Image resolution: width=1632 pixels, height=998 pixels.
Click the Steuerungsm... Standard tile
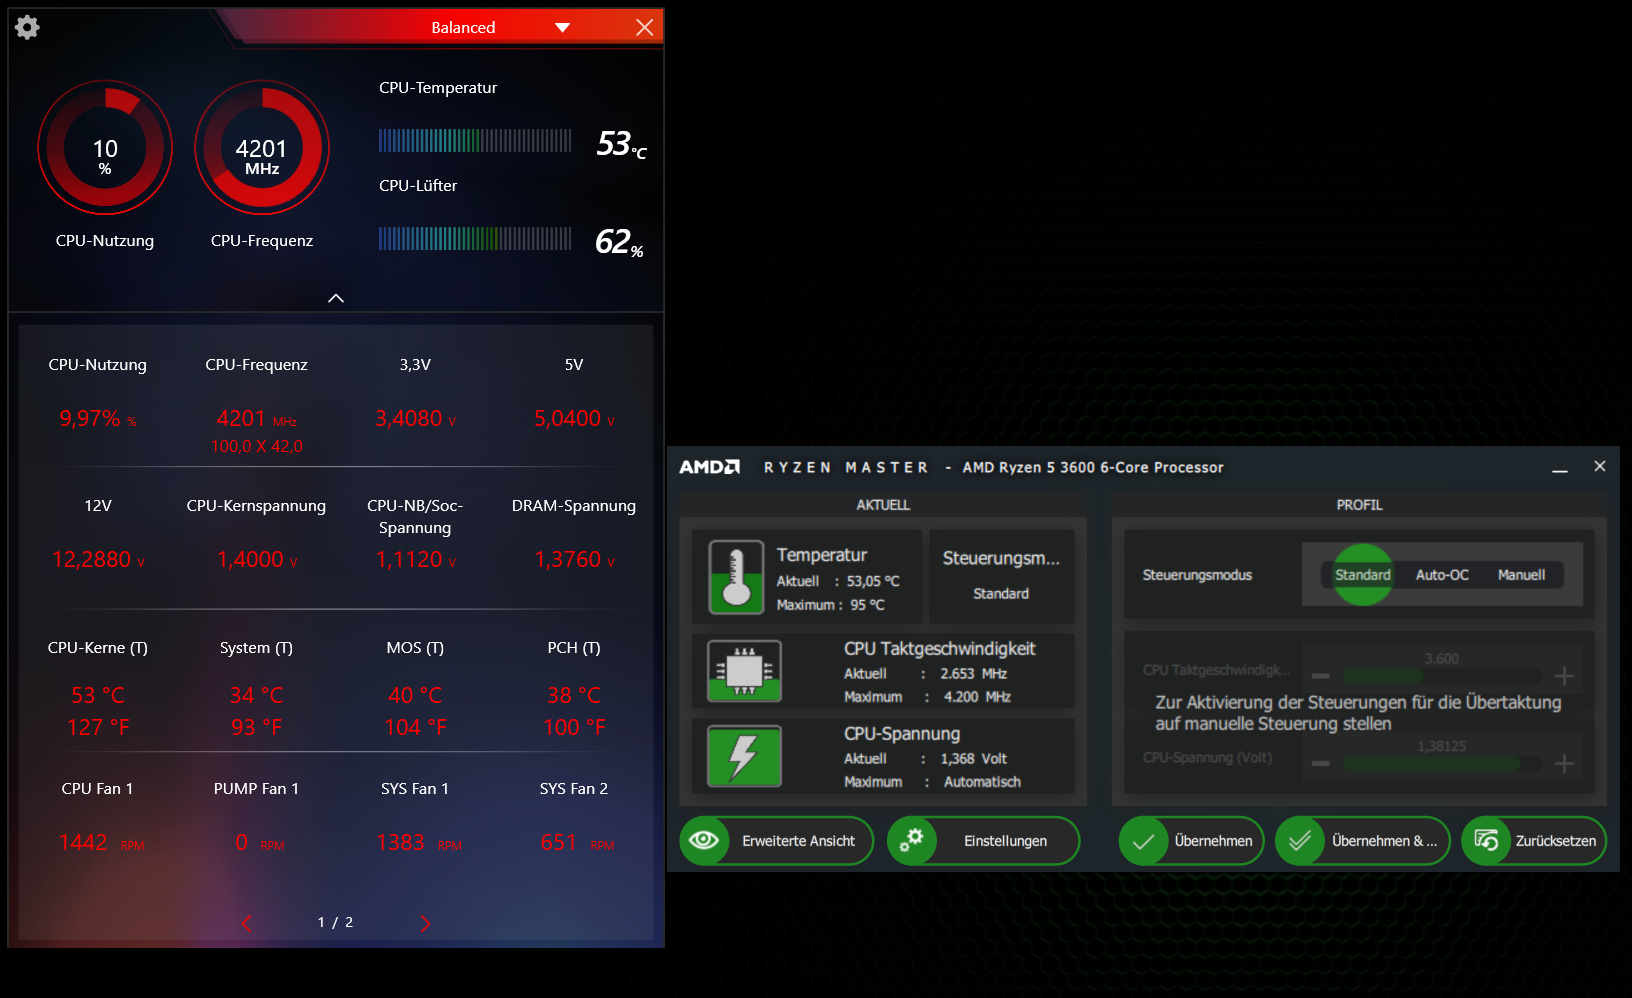click(x=1001, y=577)
